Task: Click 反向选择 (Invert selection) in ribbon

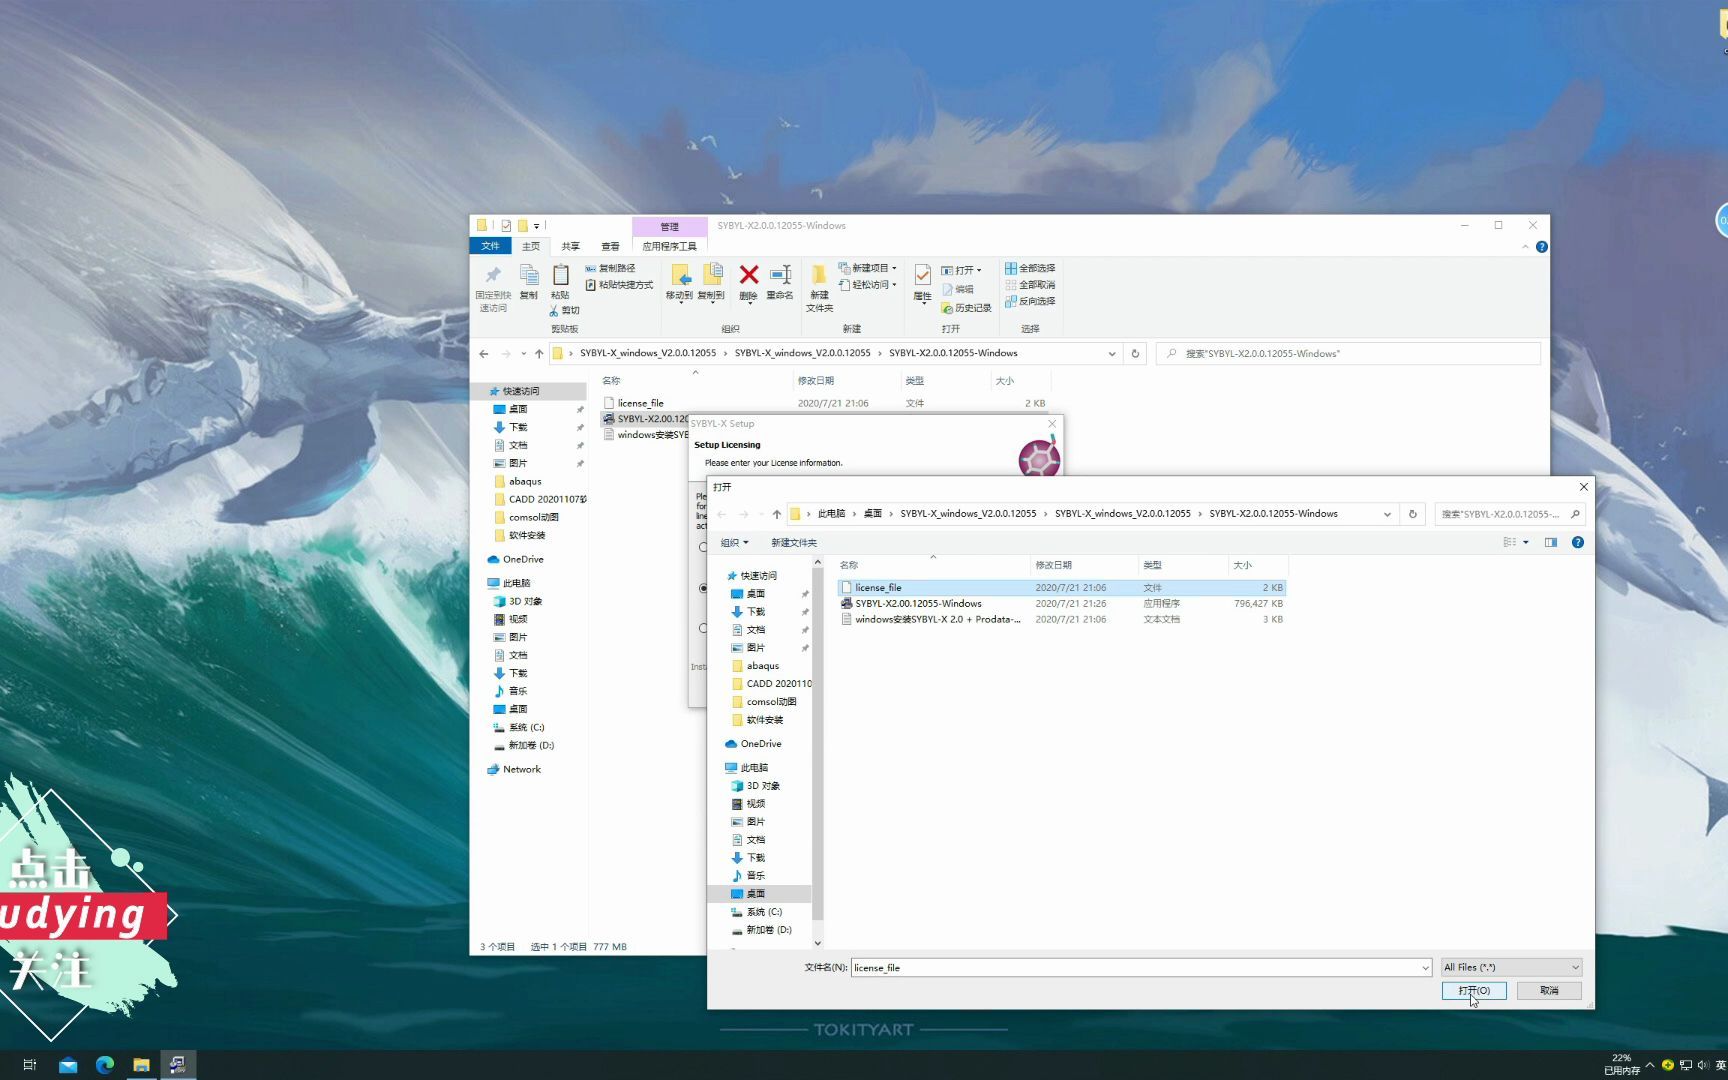Action: pyautogui.click(x=1030, y=301)
